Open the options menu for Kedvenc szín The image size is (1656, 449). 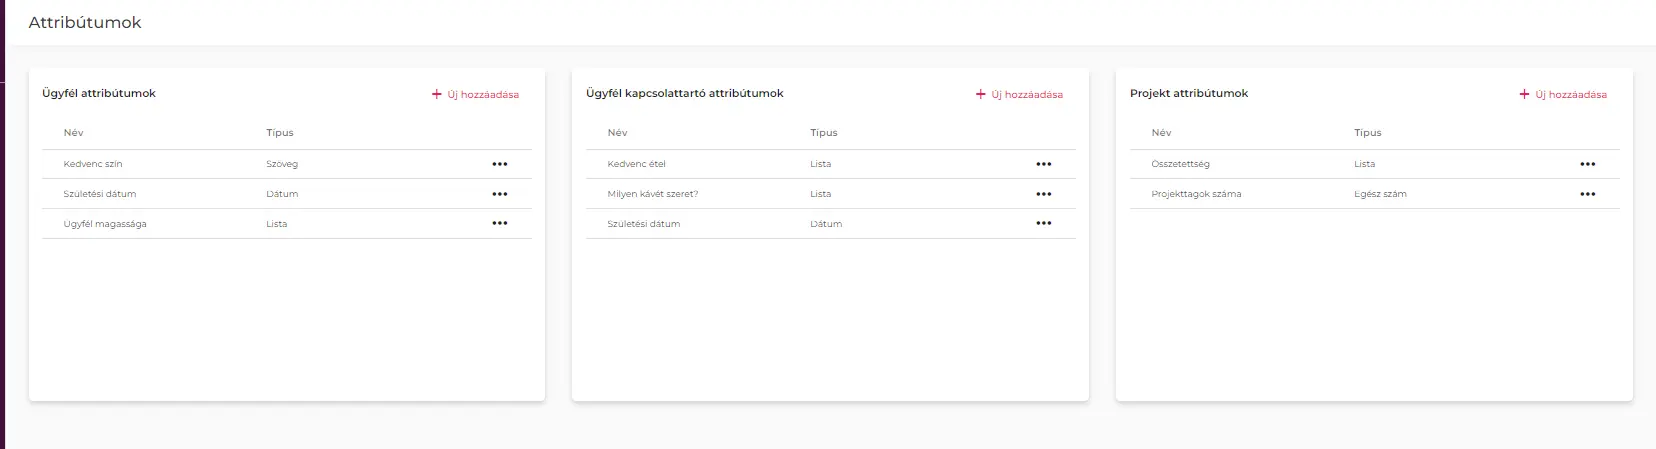(x=500, y=164)
